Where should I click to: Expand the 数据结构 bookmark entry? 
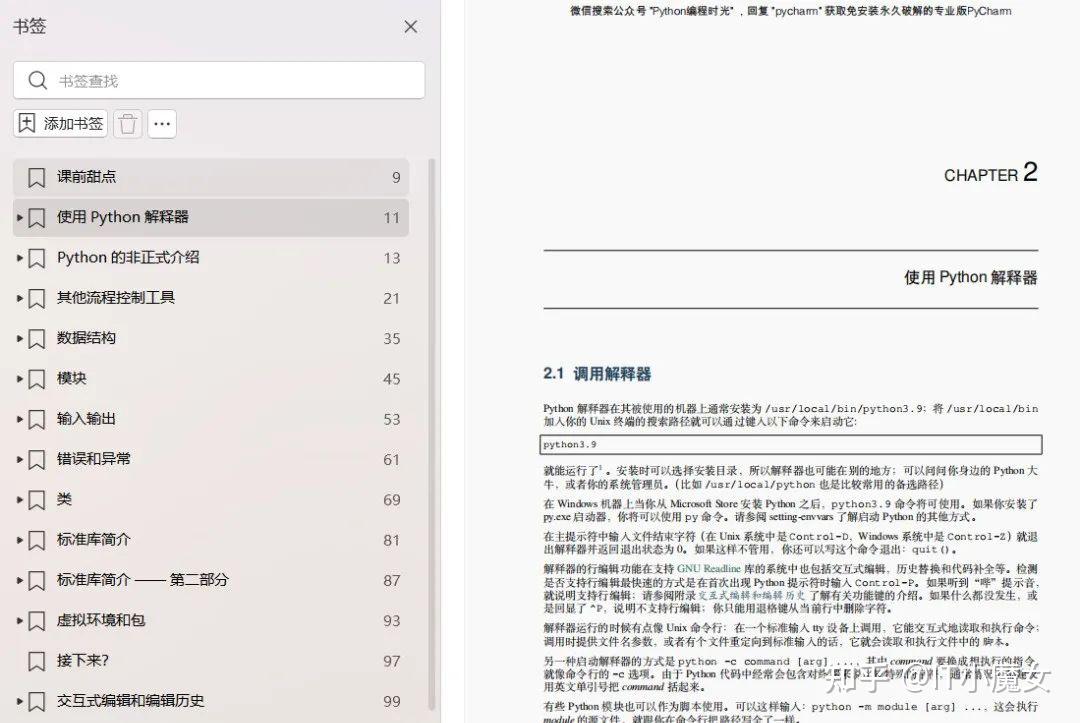[x=17, y=338]
